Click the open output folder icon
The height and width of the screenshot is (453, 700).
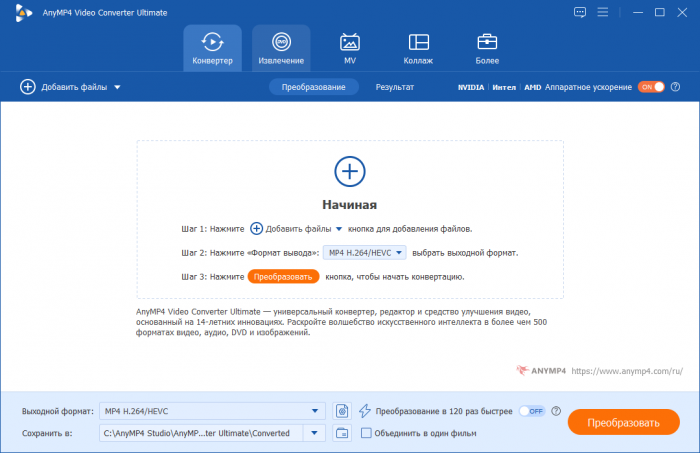coord(342,433)
